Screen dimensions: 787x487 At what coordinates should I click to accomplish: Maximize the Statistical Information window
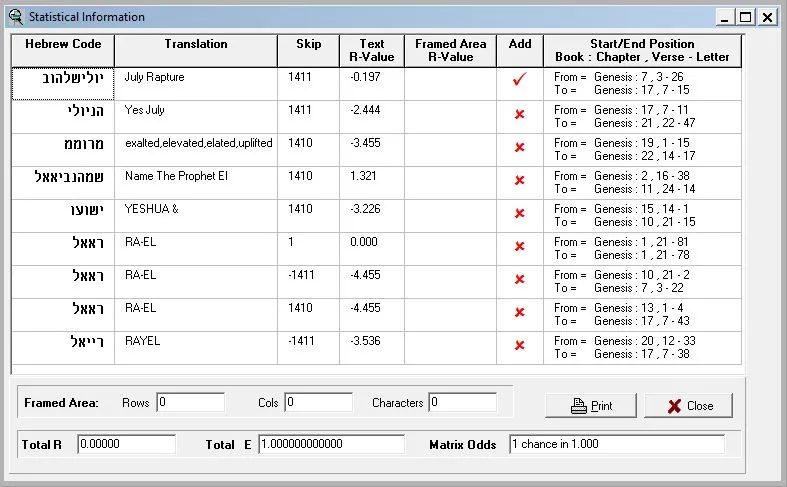[x=745, y=16]
